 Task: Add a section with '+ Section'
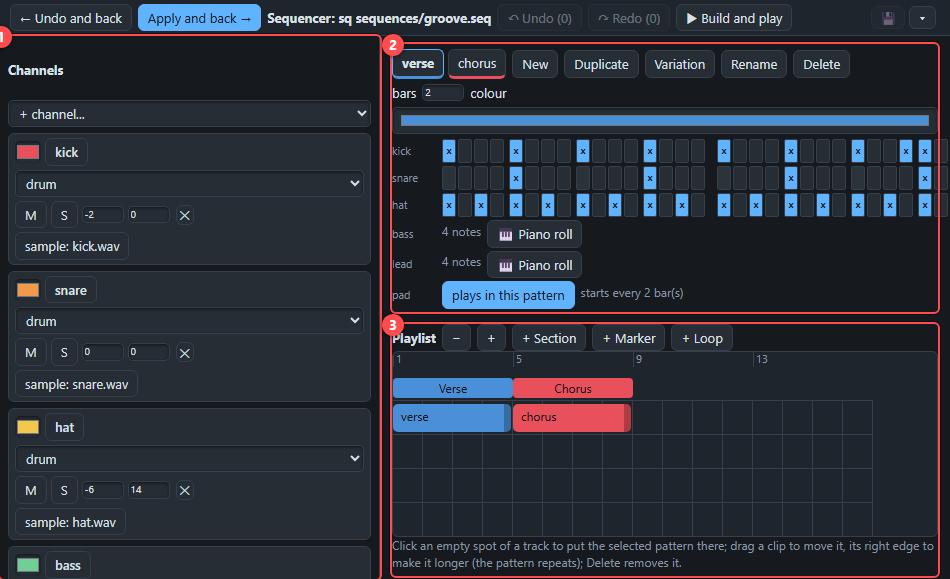tap(549, 339)
